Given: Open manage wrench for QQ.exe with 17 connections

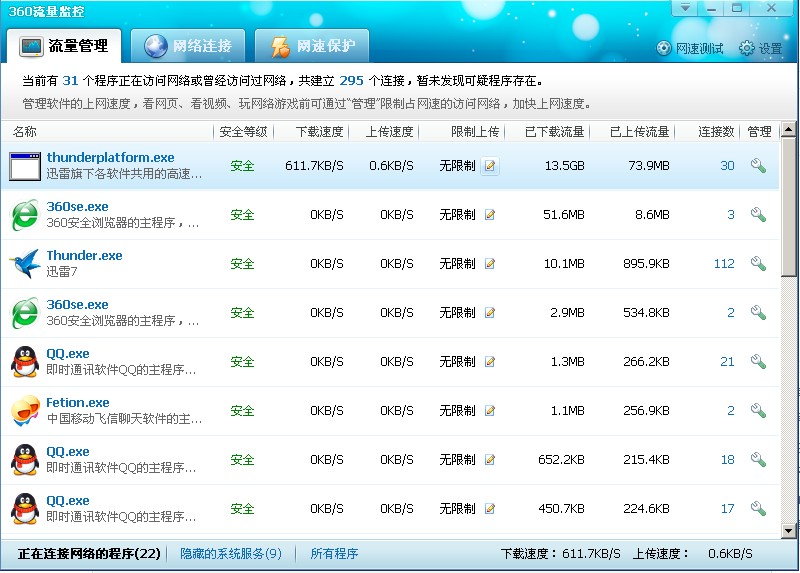Looking at the screenshot, I should coord(758,508).
